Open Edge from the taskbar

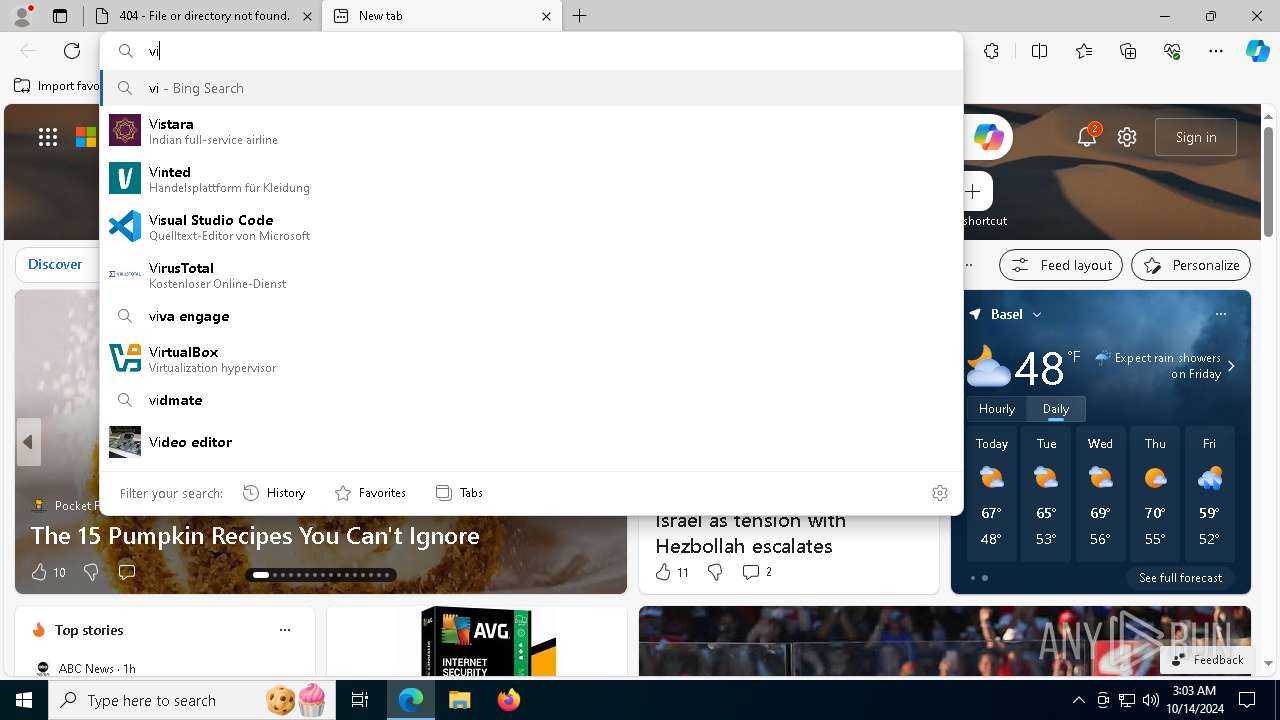(411, 700)
